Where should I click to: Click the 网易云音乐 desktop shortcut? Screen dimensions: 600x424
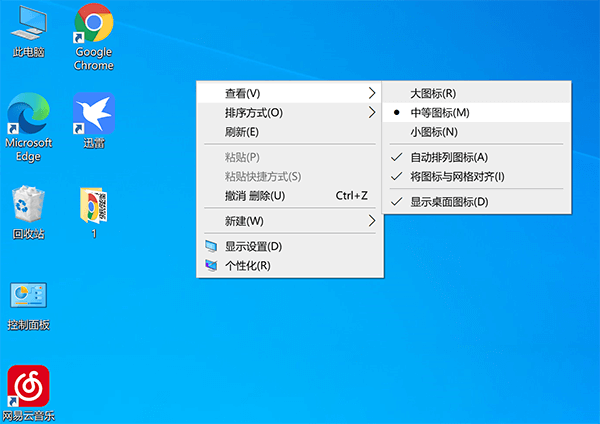click(29, 388)
